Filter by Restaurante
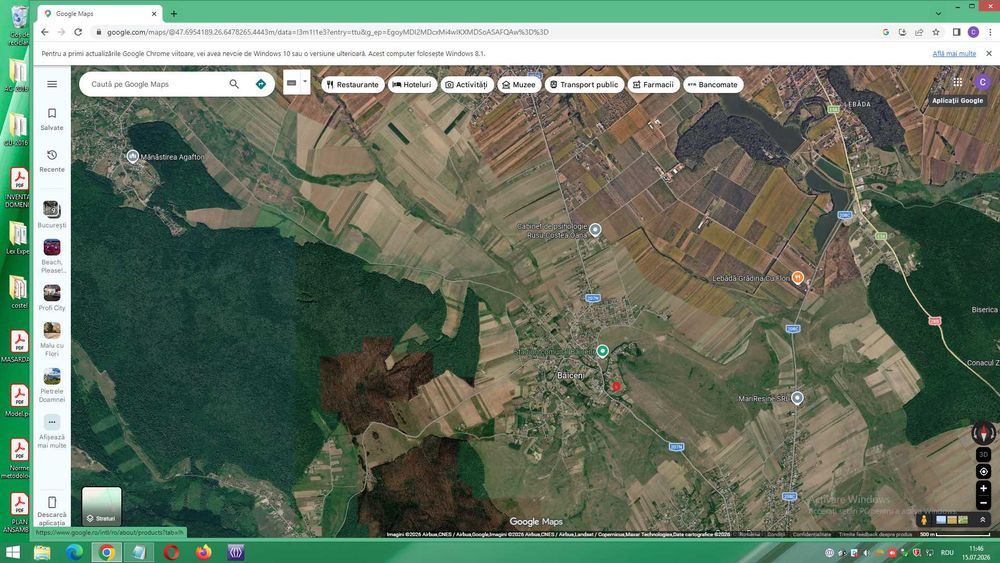The image size is (1000, 563). [353, 84]
